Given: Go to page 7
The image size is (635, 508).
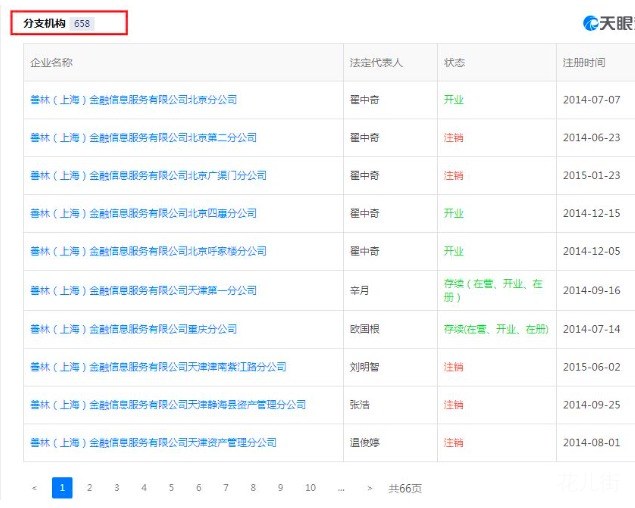Looking at the screenshot, I should pos(226,488).
